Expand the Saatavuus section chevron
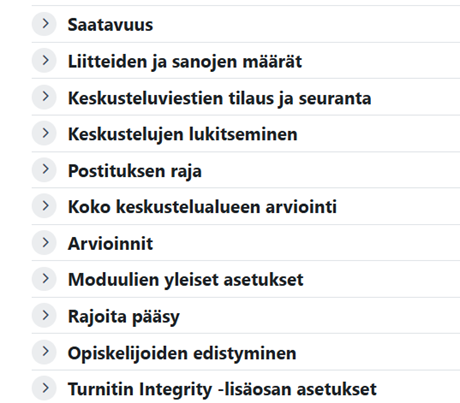460x403 pixels. [44, 24]
